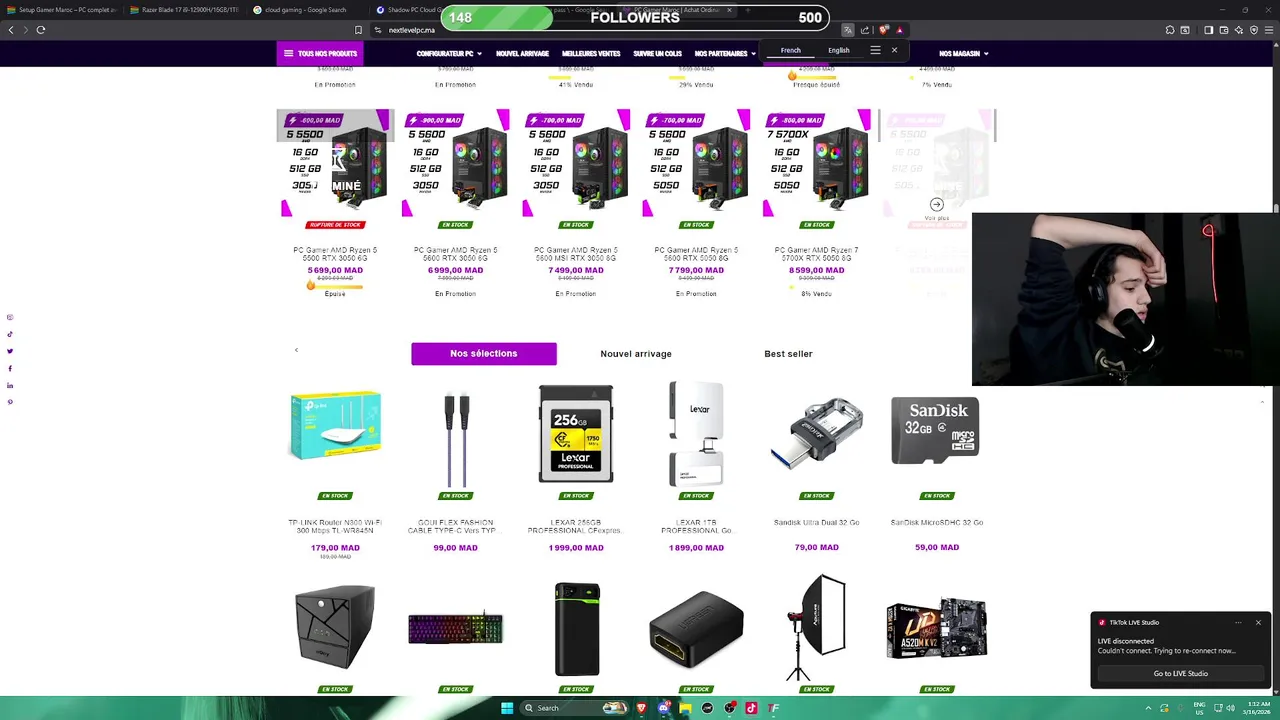
Task: Open the browser main hamburger menu
Action: tap(1268, 30)
